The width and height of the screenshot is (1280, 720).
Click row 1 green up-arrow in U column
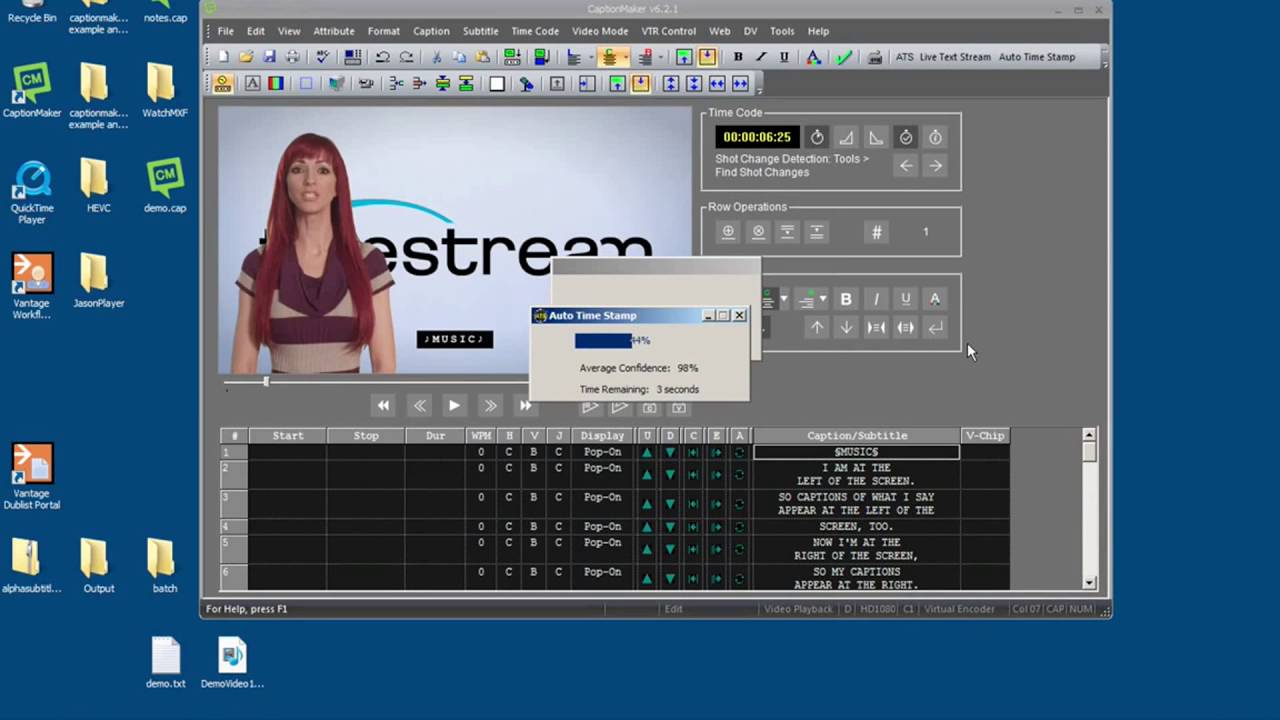tap(647, 452)
